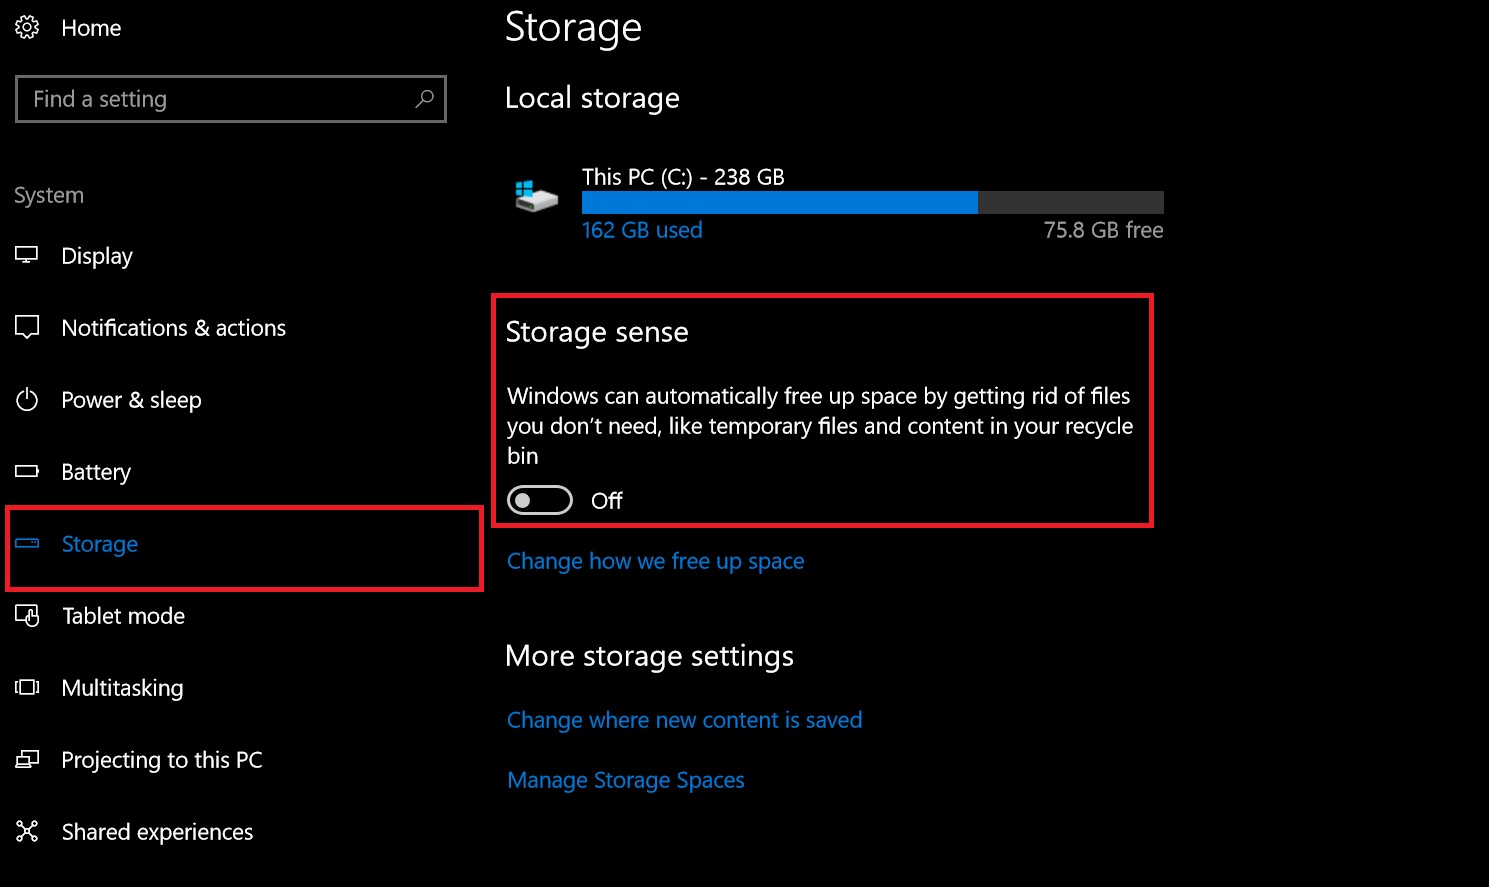Image resolution: width=1489 pixels, height=887 pixels.
Task: Open Manage Storage Spaces link
Action: pyautogui.click(x=626, y=780)
